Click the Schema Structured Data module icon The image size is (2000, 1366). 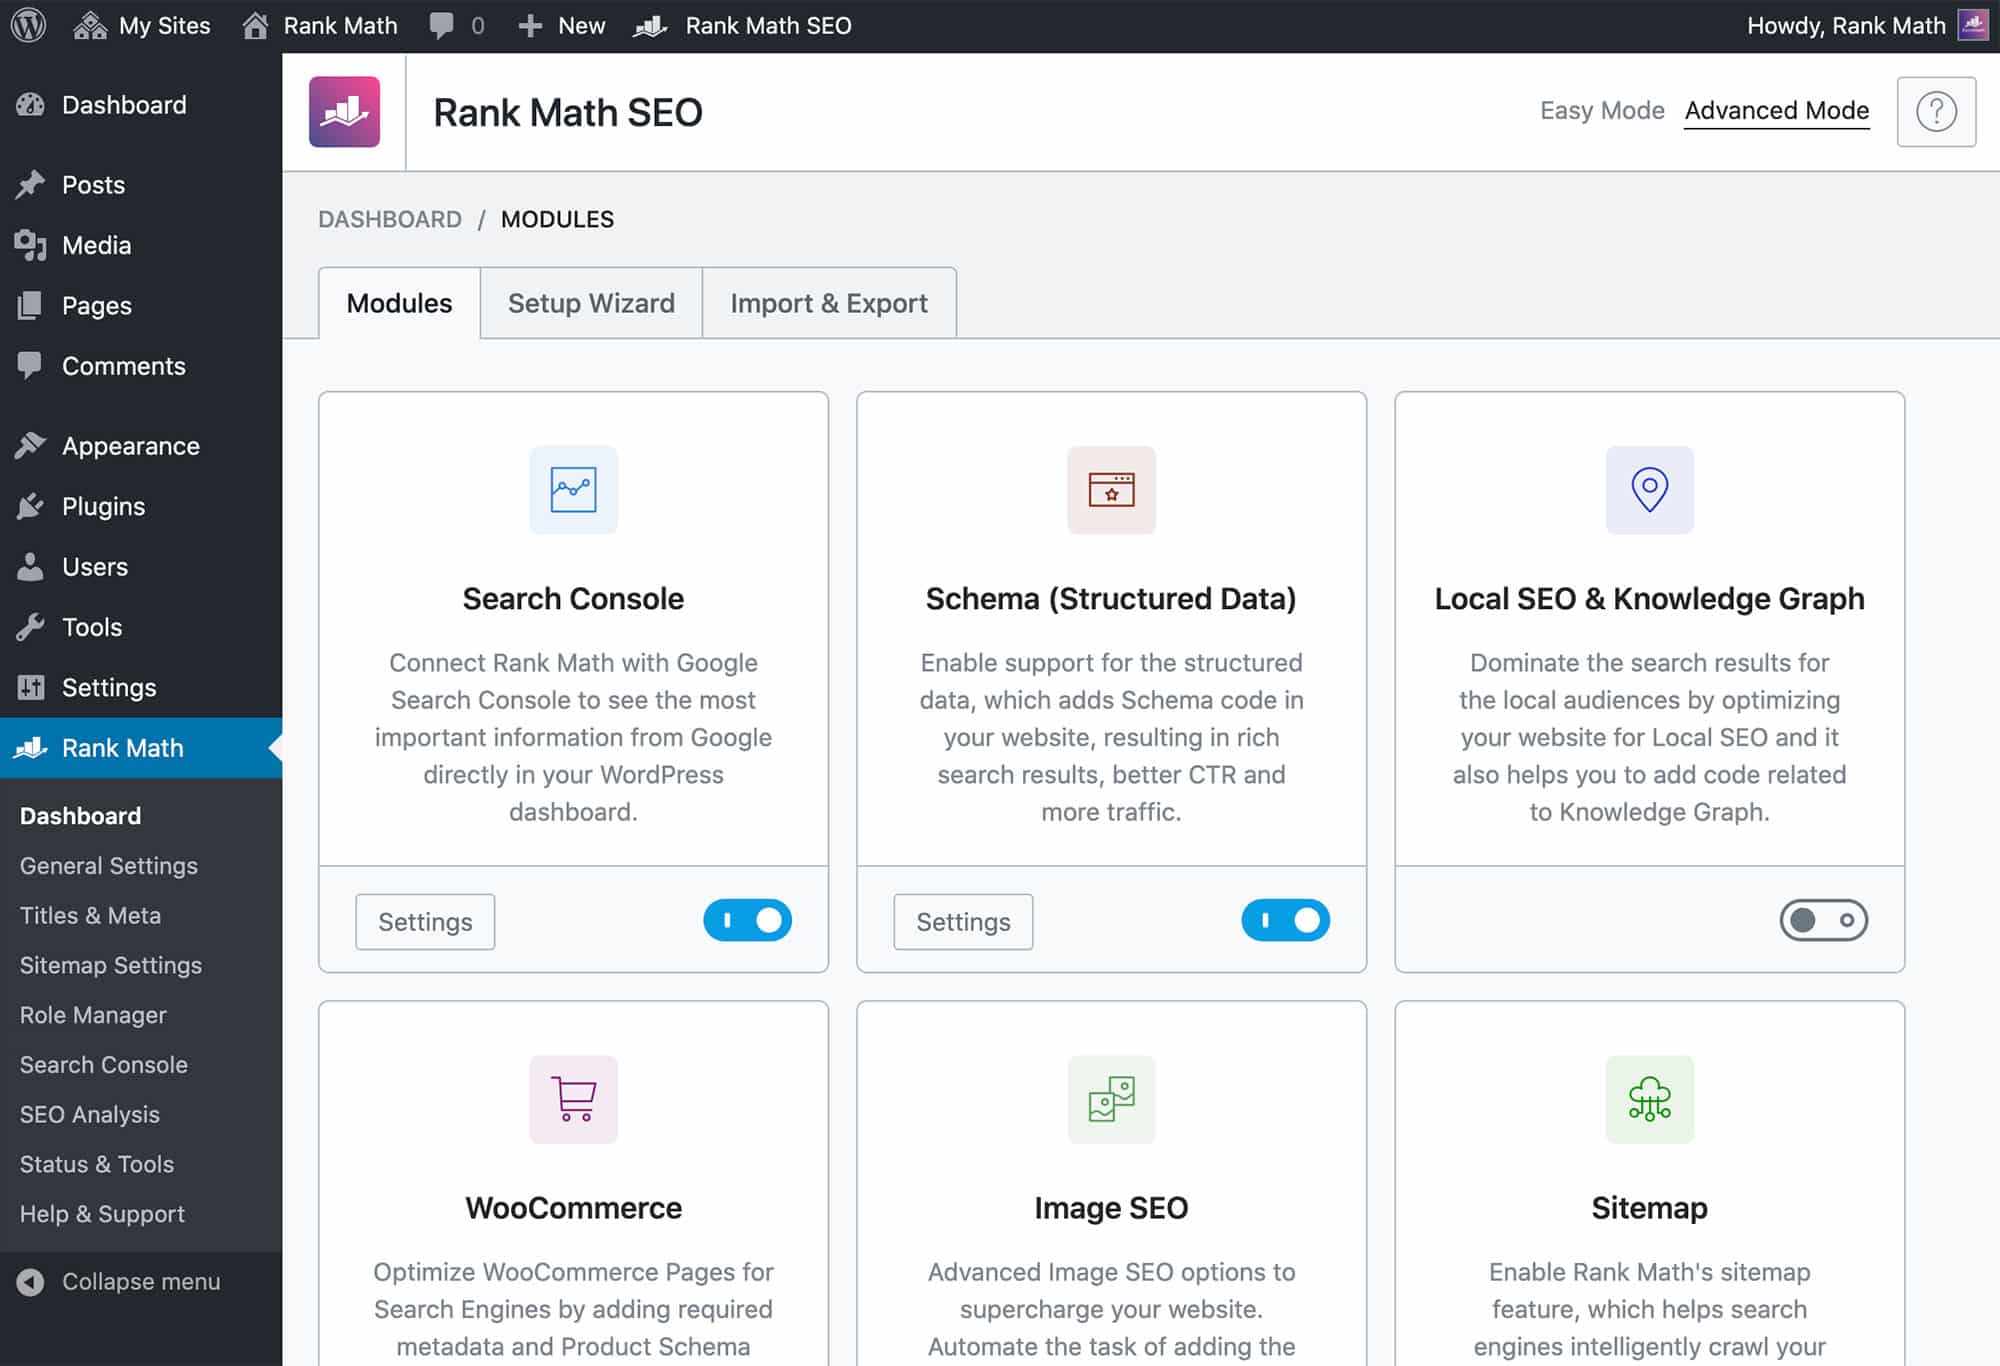pyautogui.click(x=1109, y=489)
